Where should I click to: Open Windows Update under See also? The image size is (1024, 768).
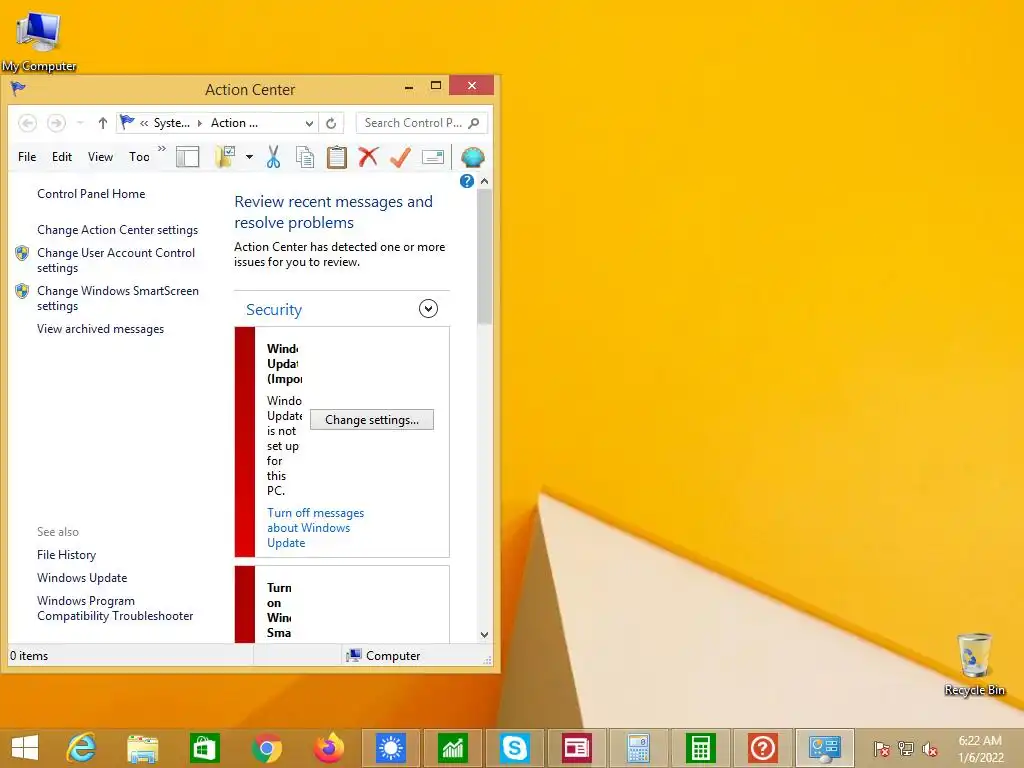82,578
